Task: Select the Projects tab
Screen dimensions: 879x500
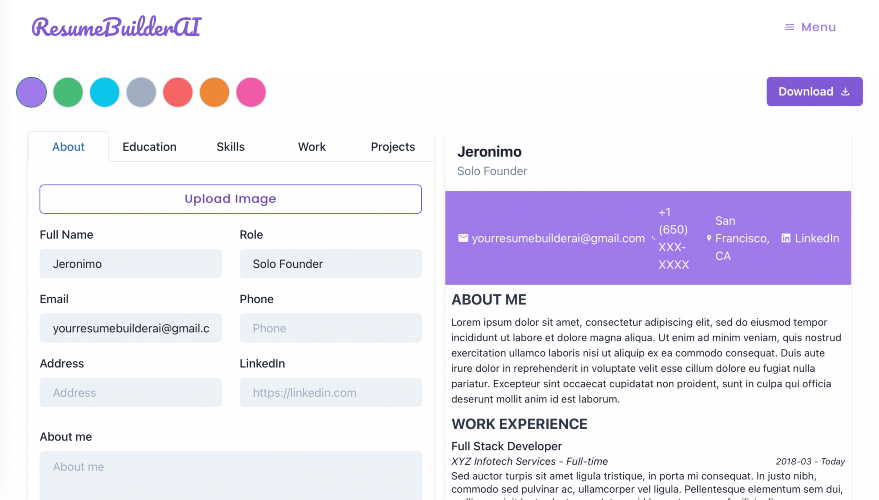Action: 393,147
